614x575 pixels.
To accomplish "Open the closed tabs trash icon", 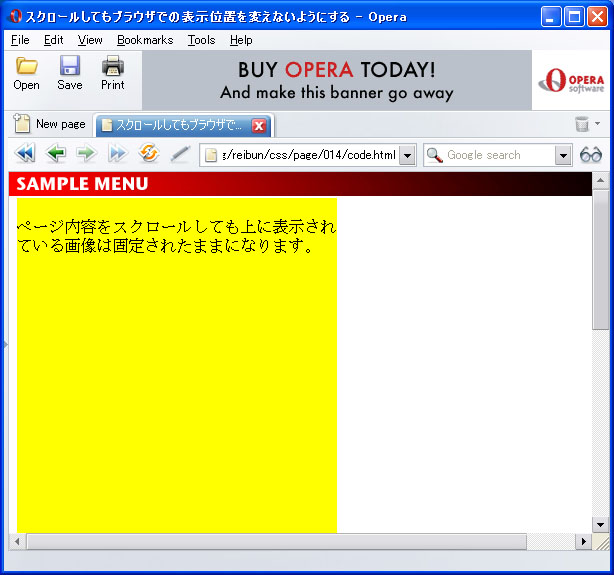I will [582, 124].
